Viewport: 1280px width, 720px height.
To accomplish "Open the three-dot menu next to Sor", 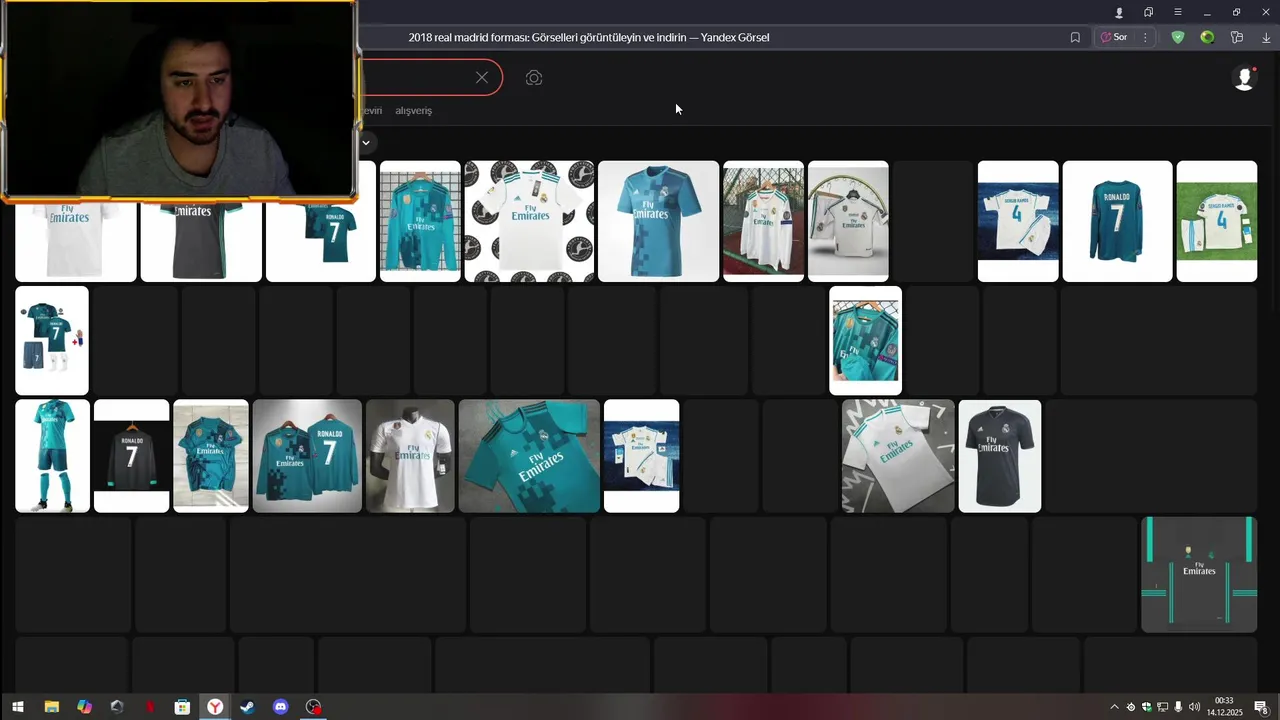I will point(1145,37).
